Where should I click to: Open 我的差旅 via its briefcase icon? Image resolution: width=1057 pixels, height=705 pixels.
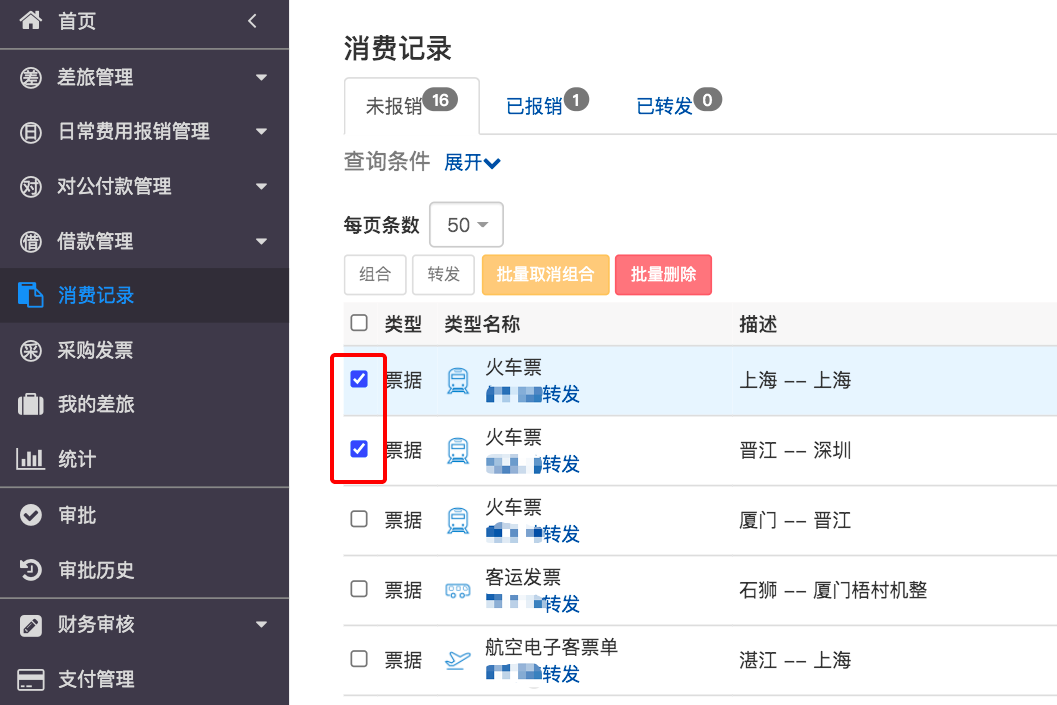30,404
